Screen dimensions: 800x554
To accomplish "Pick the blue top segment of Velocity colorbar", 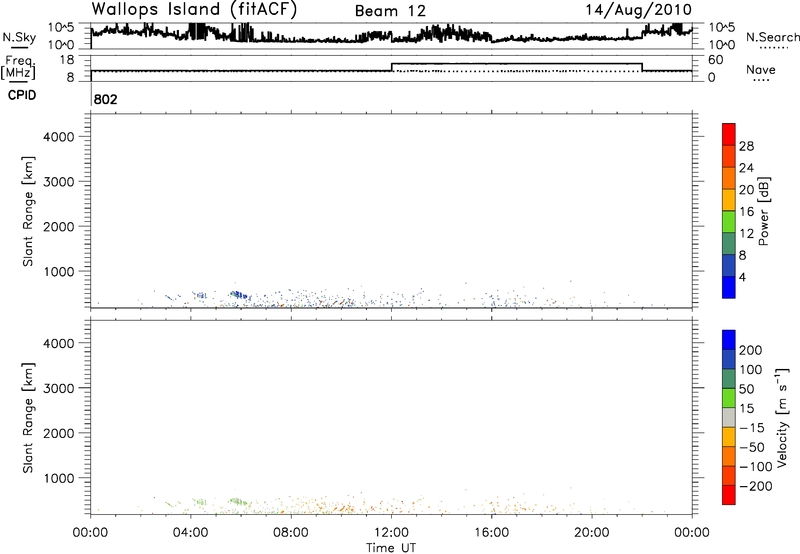I will point(729,340).
